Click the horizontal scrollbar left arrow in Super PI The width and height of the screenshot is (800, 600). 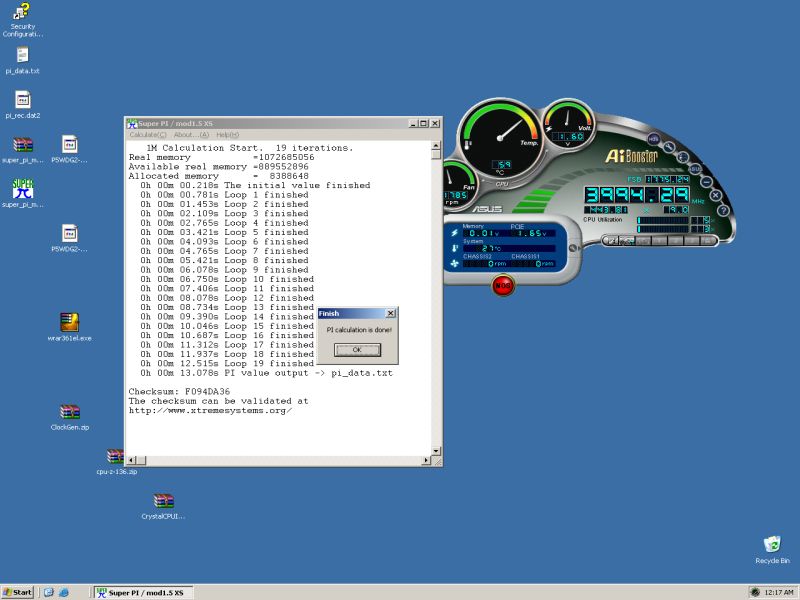coord(131,460)
